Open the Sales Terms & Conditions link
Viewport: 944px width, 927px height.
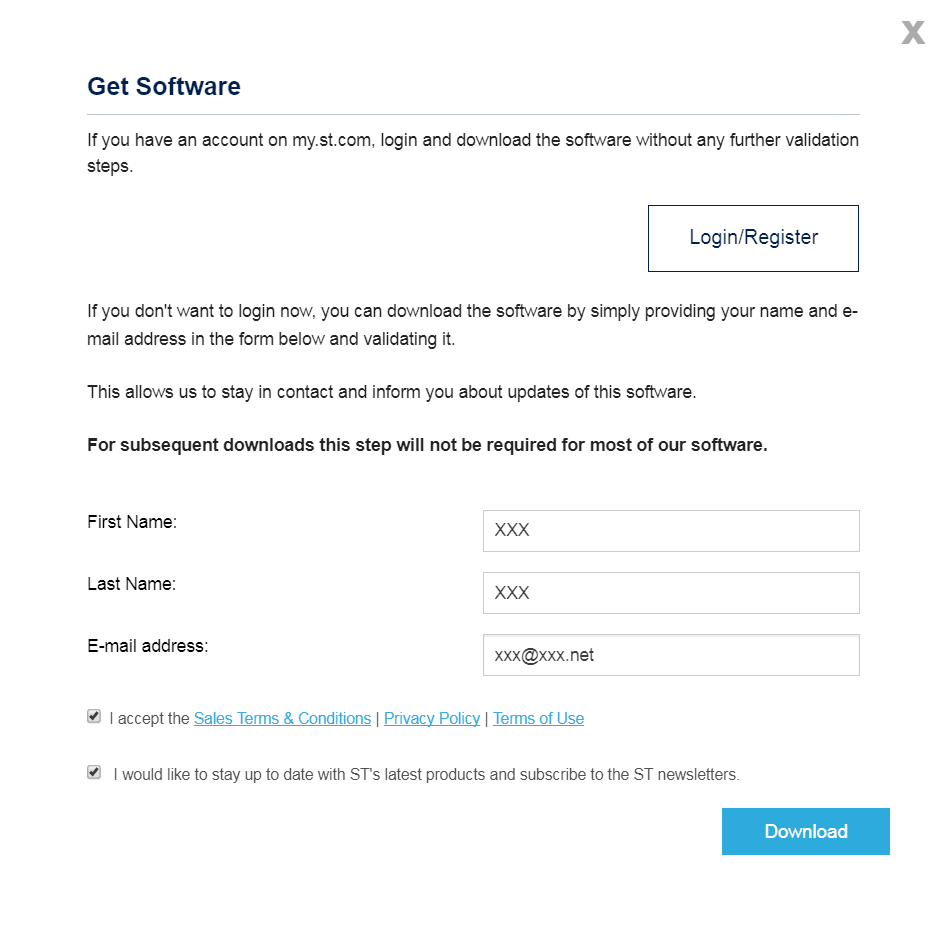(x=282, y=719)
